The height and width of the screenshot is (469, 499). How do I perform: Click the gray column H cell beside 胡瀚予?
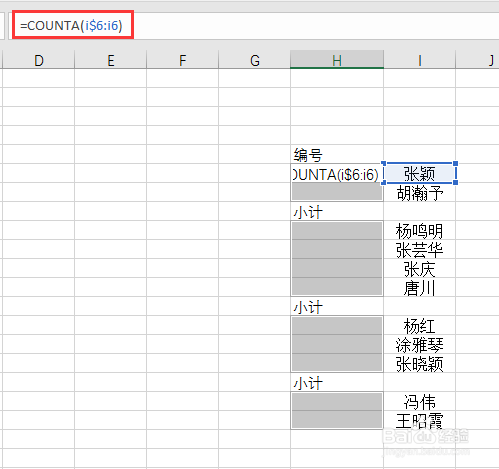click(337, 192)
